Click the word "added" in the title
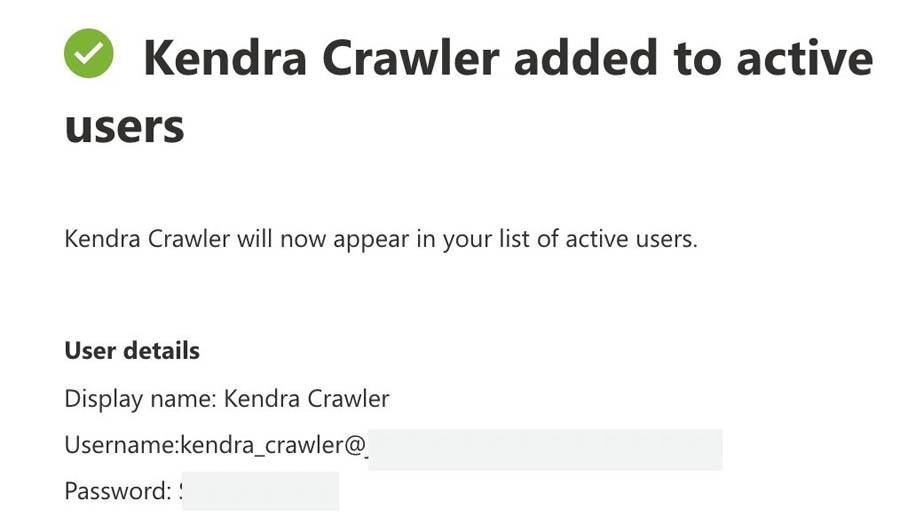Image resolution: width=900 pixels, height=517 pixels. (x=586, y=58)
